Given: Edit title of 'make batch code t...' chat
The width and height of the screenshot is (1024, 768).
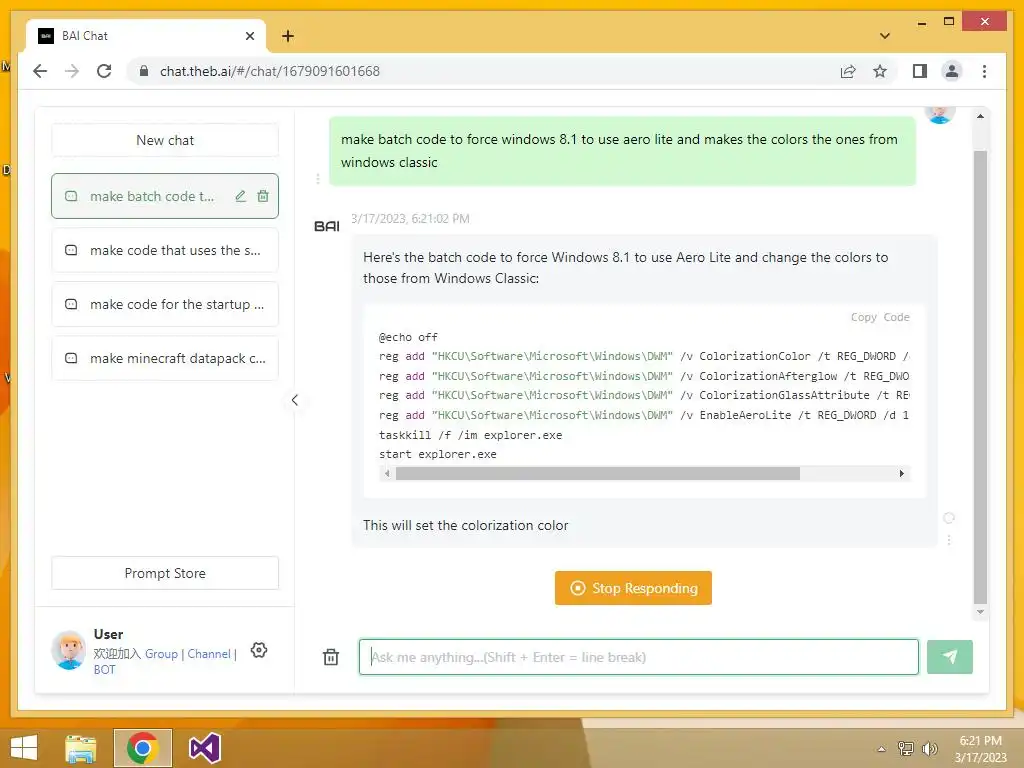Looking at the screenshot, I should click(x=240, y=196).
